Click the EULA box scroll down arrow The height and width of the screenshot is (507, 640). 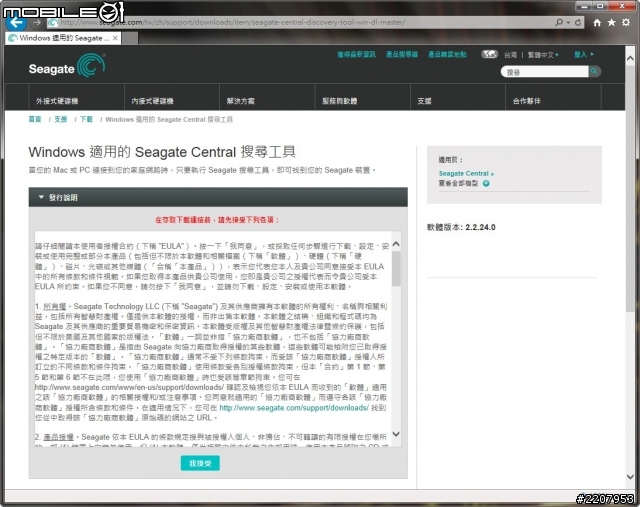pyautogui.click(x=396, y=434)
